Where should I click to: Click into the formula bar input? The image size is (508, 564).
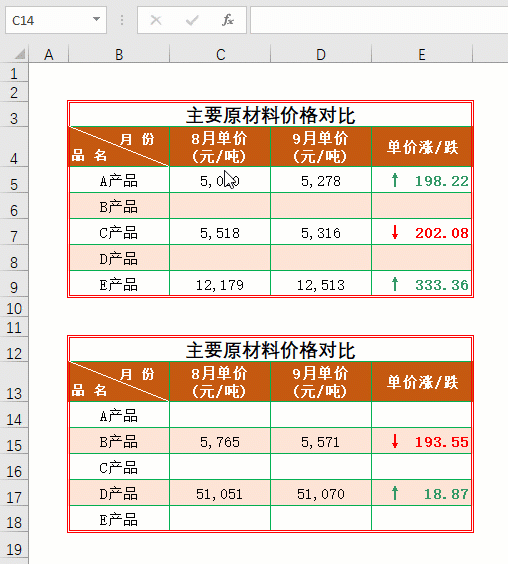[x=379, y=20]
